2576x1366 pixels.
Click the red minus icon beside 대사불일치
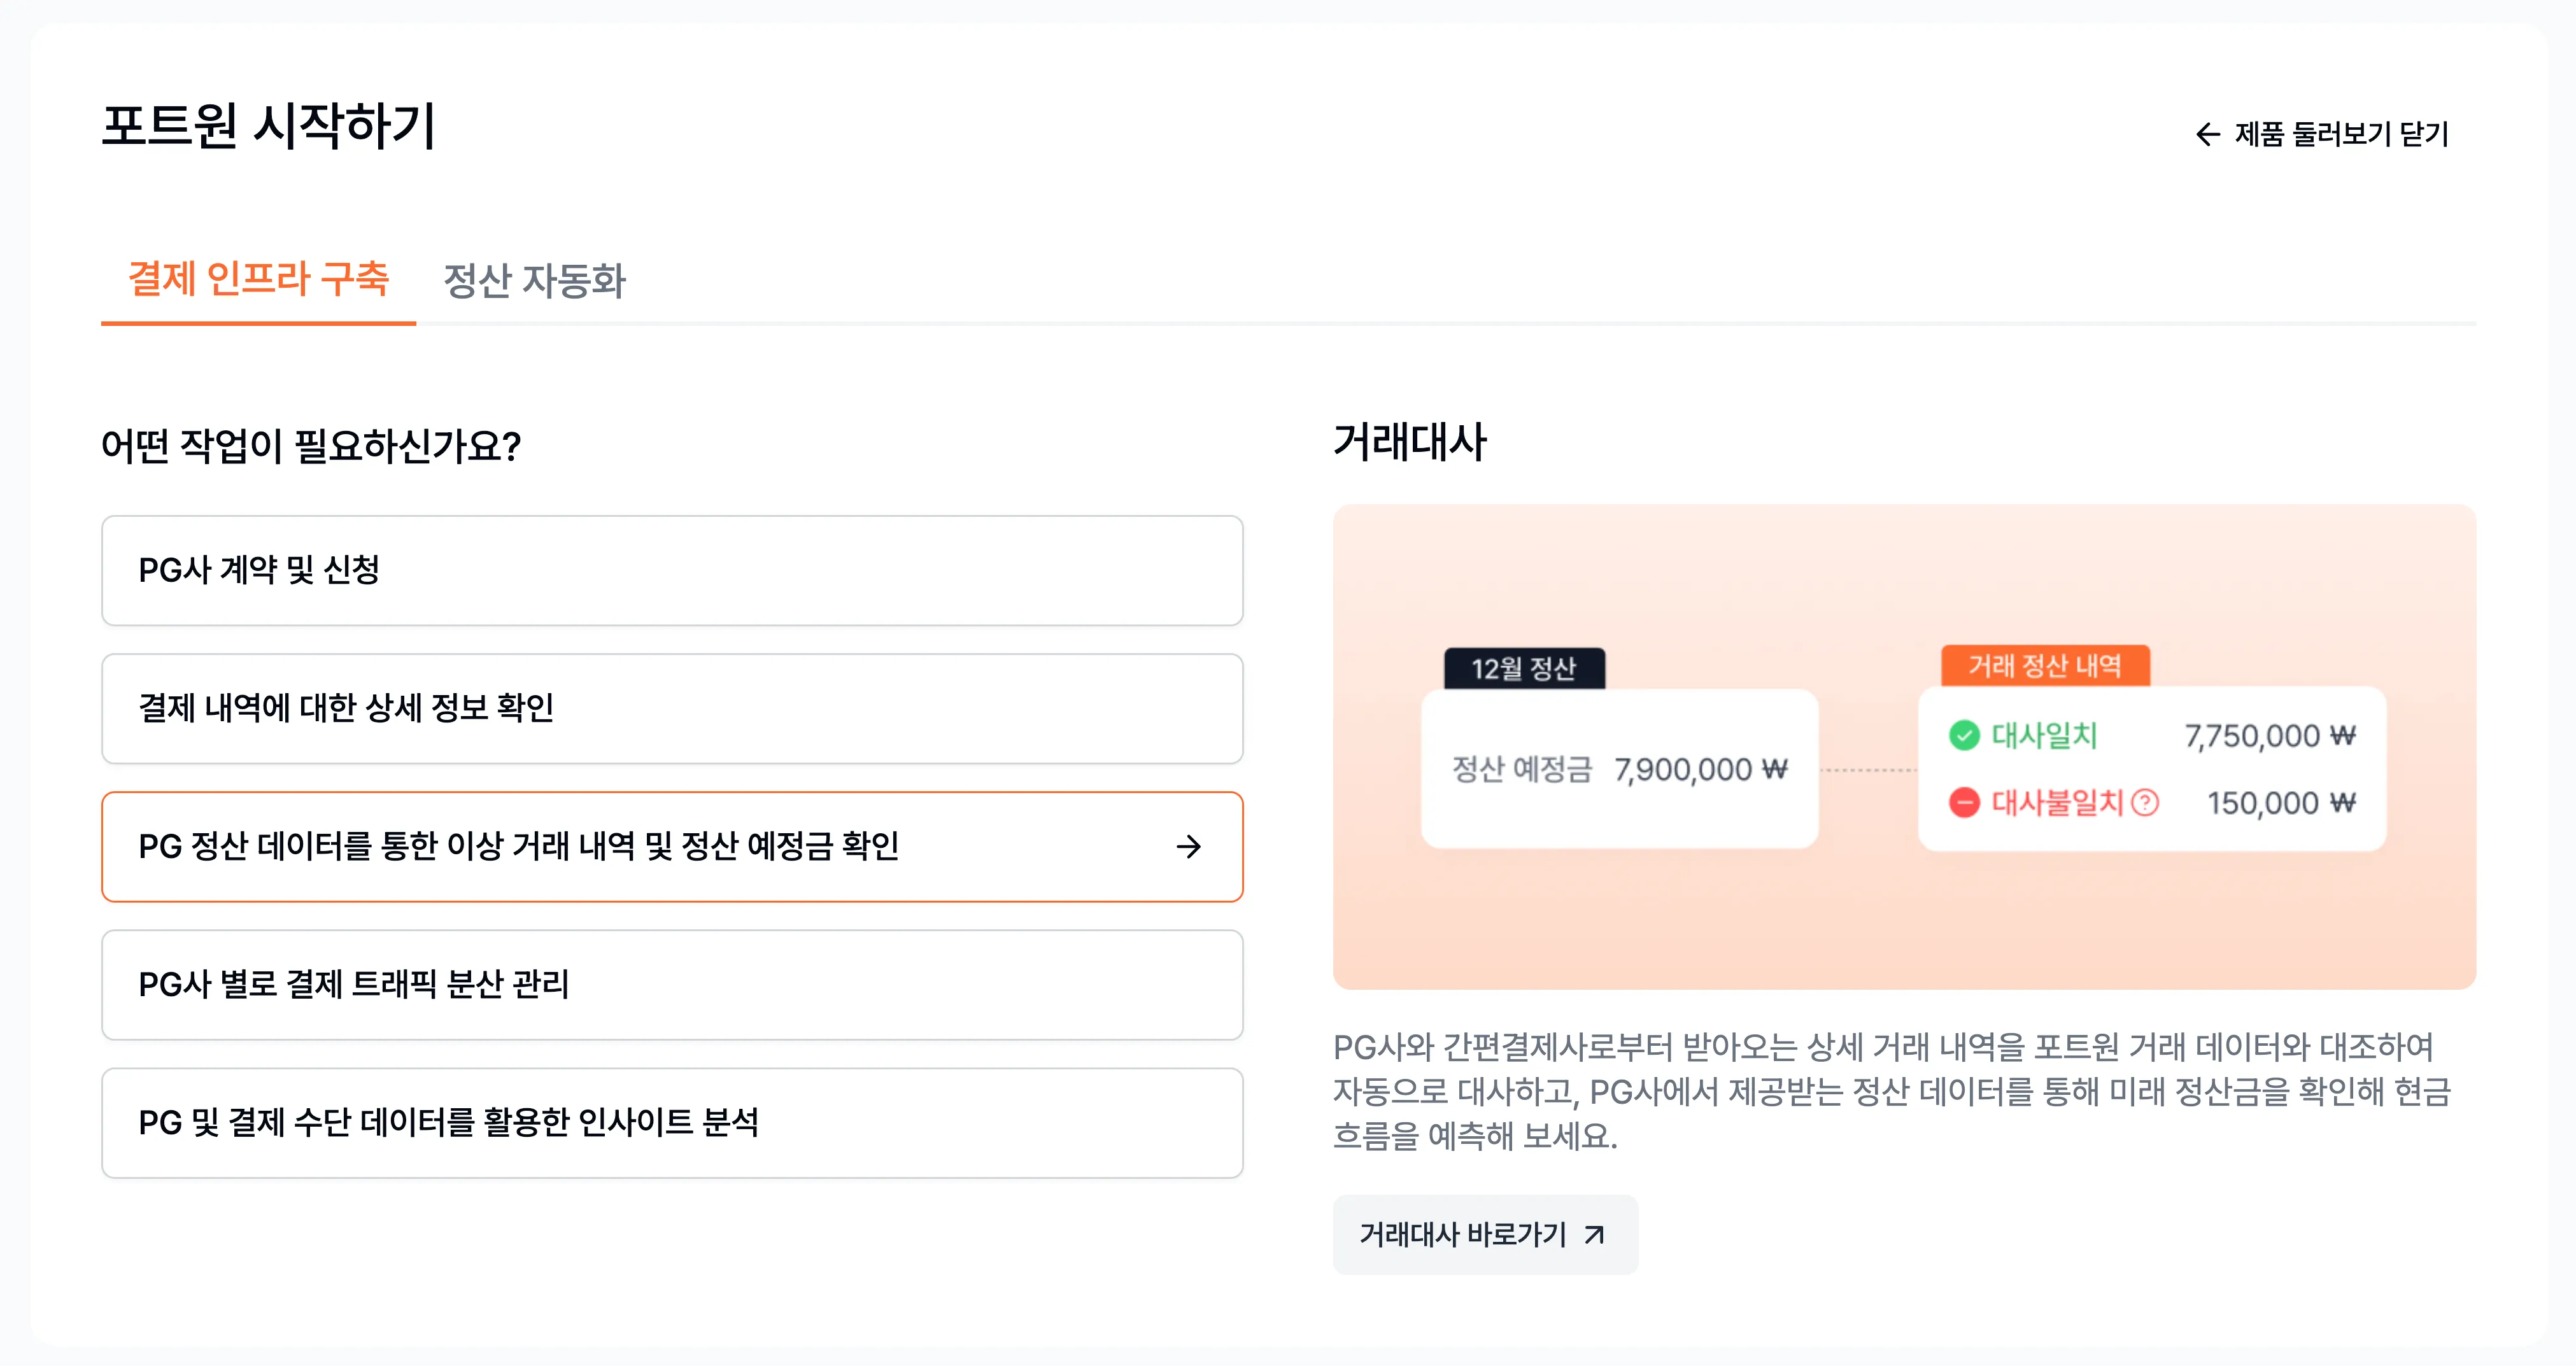[x=1964, y=802]
